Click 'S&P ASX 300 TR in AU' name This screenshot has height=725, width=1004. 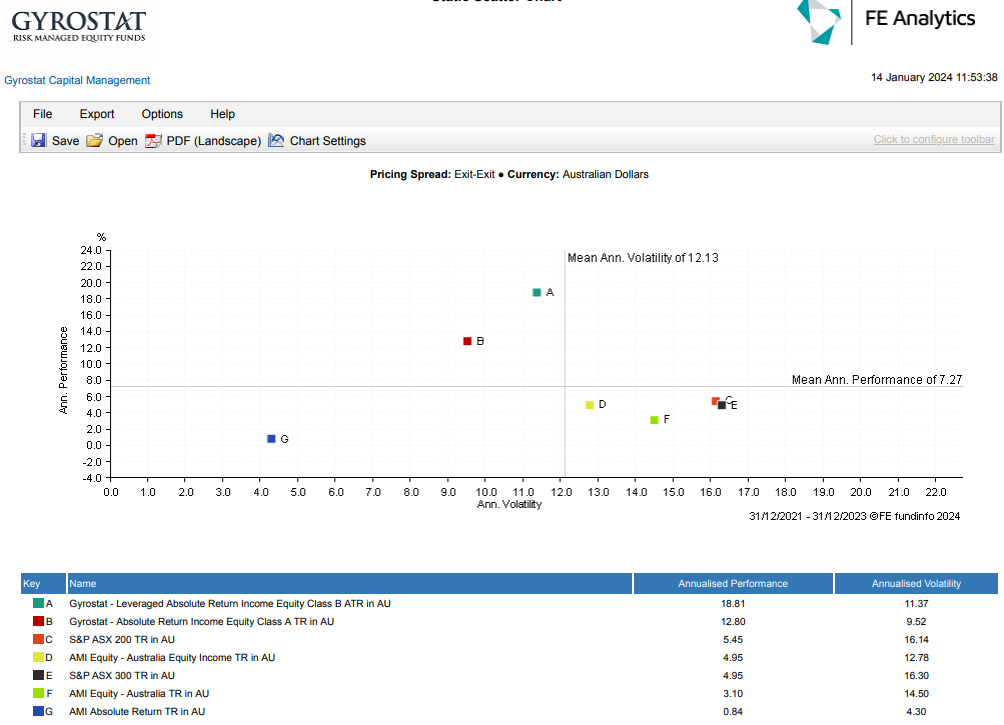click(x=122, y=676)
